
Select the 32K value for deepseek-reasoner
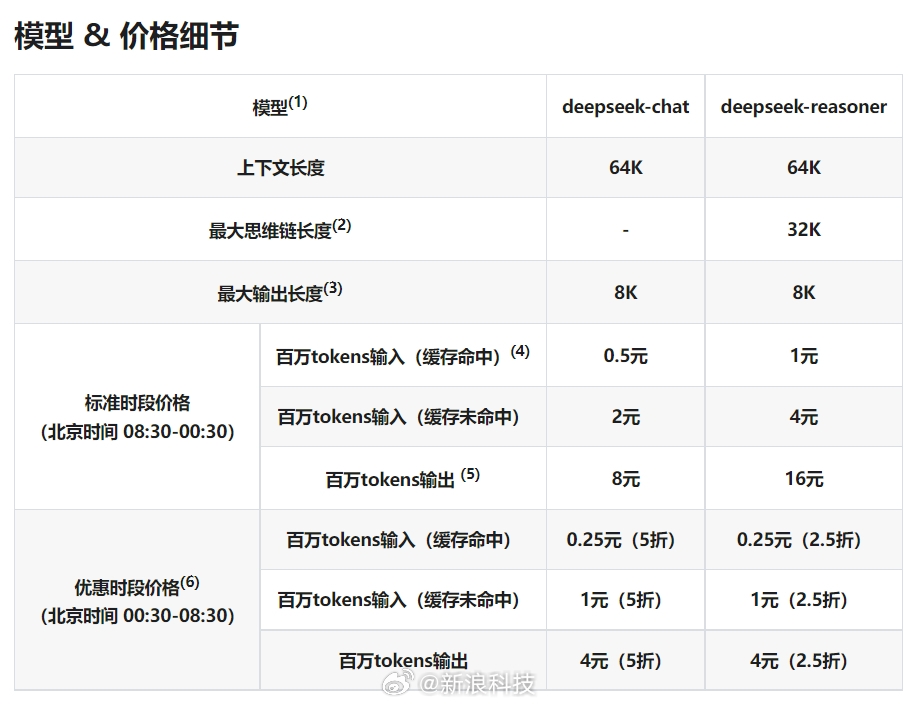(802, 229)
